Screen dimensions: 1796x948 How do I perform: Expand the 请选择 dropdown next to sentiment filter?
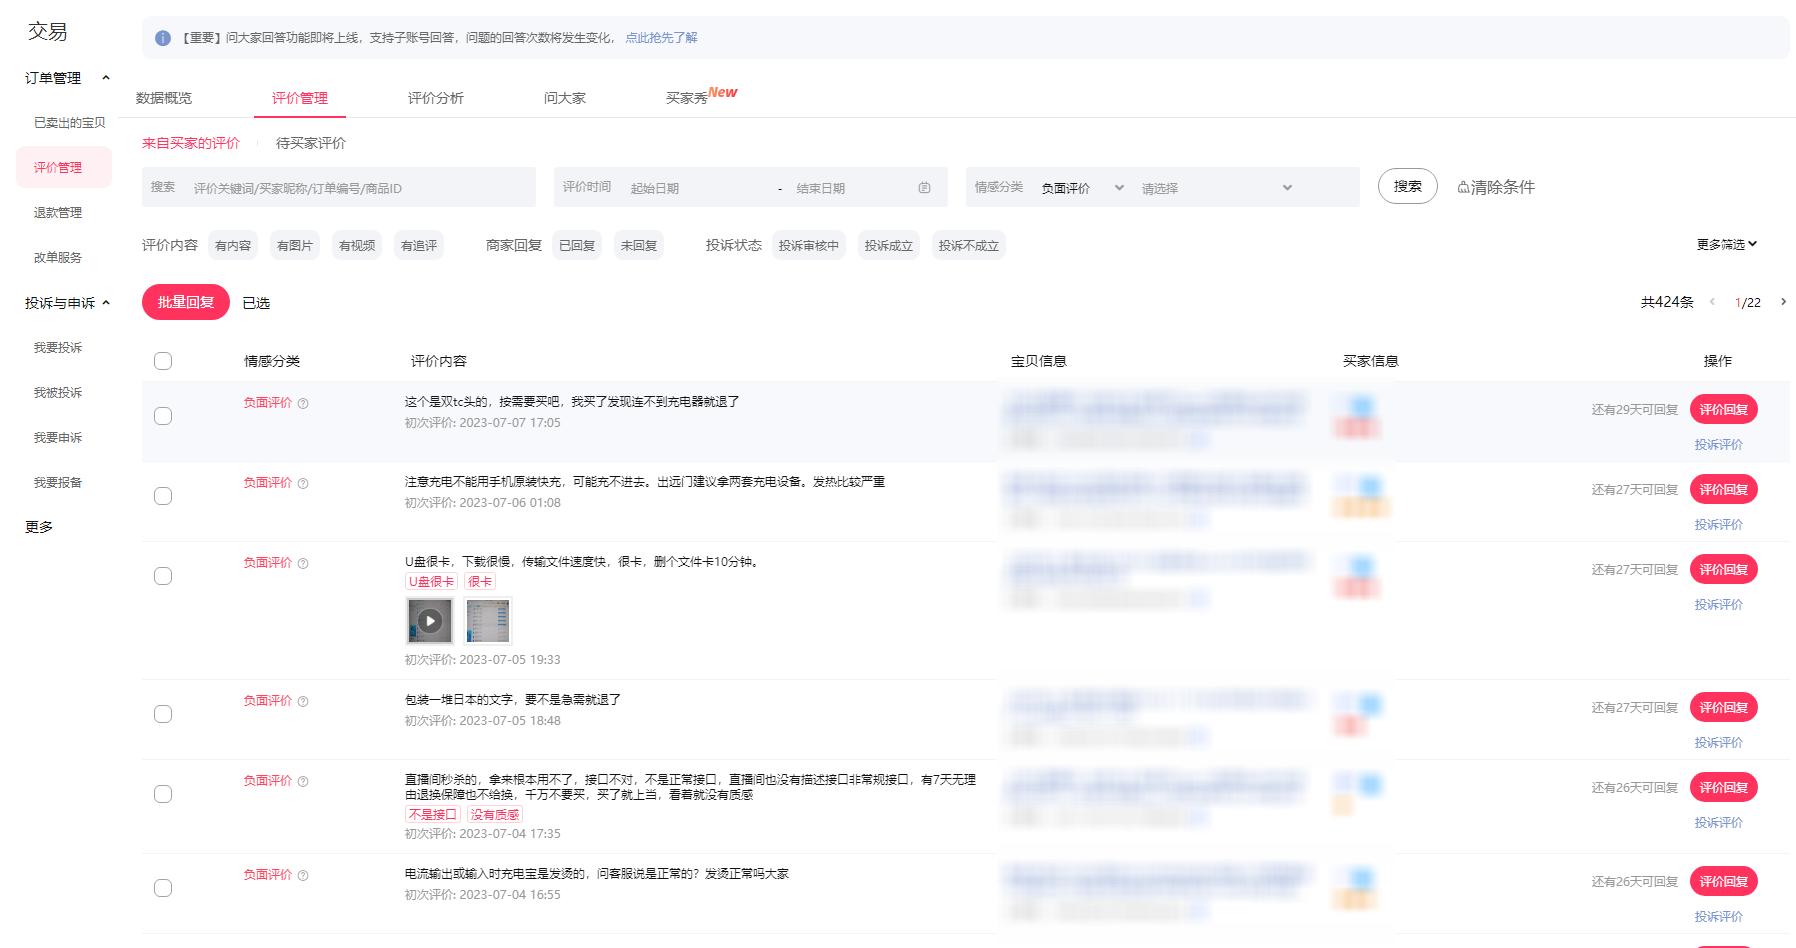(x=1215, y=187)
